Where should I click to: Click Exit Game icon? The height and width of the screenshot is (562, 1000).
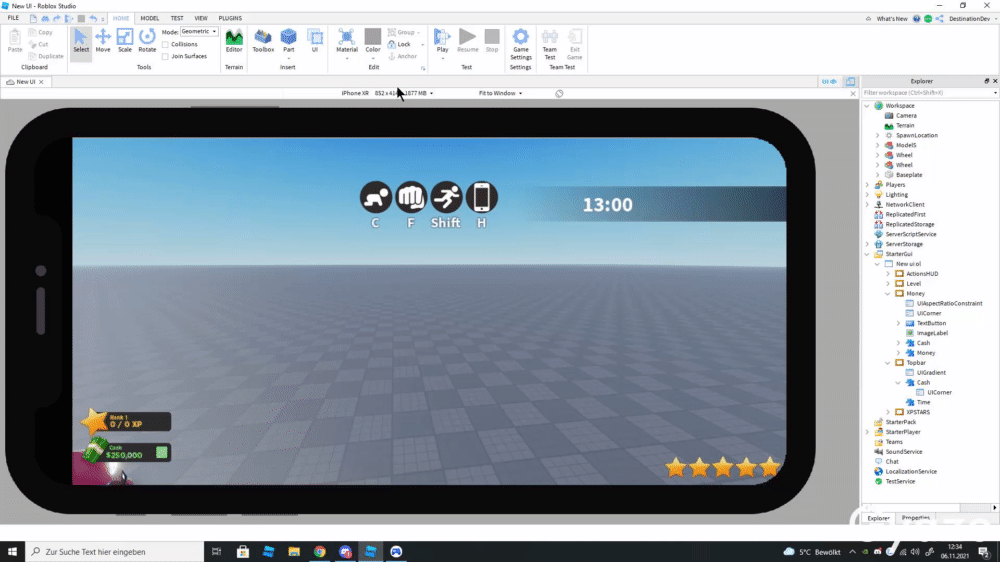tap(575, 44)
